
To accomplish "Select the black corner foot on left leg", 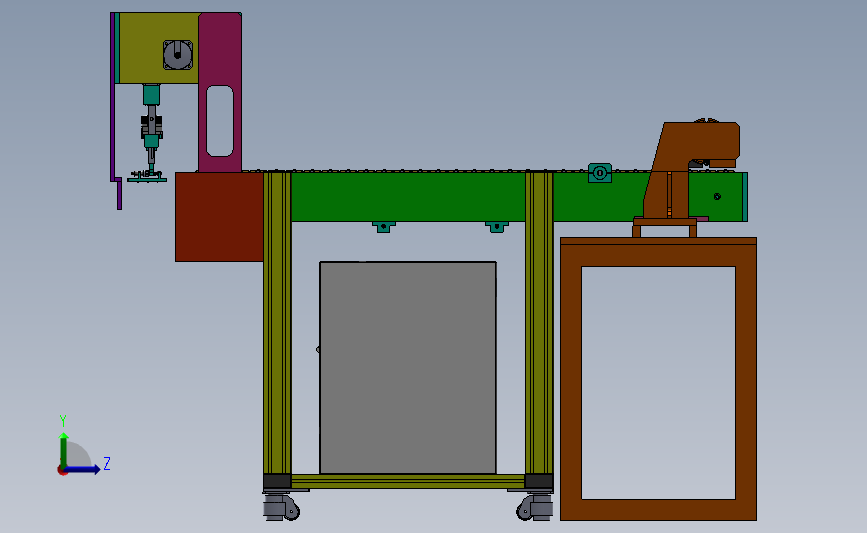I will tap(277, 482).
